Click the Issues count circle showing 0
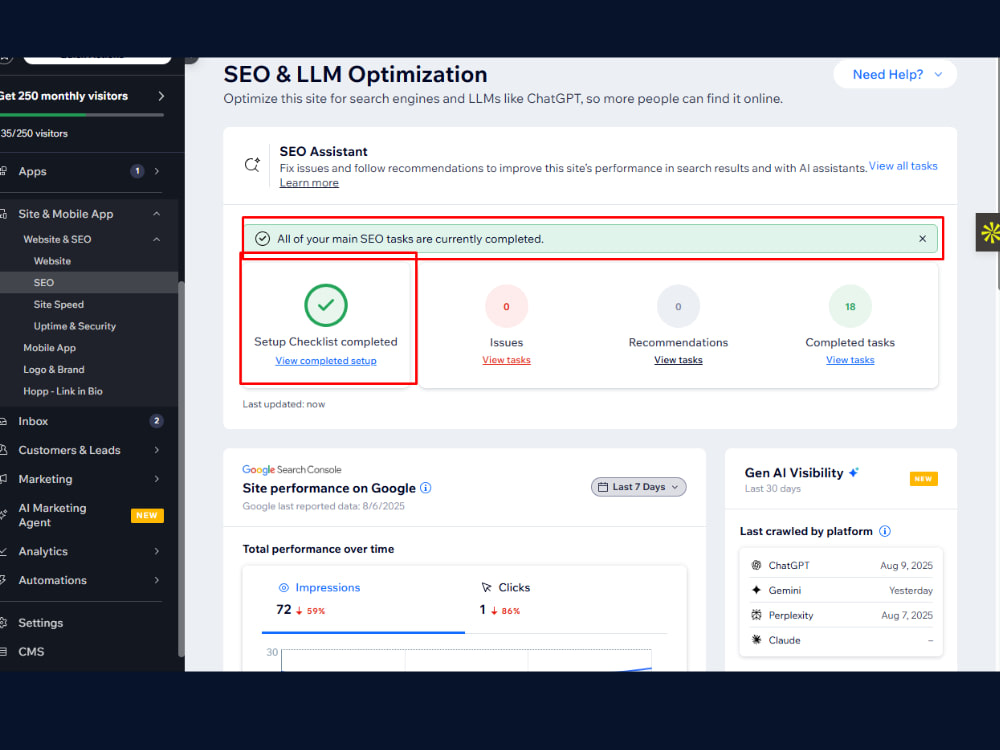The image size is (1000, 750). tap(506, 307)
